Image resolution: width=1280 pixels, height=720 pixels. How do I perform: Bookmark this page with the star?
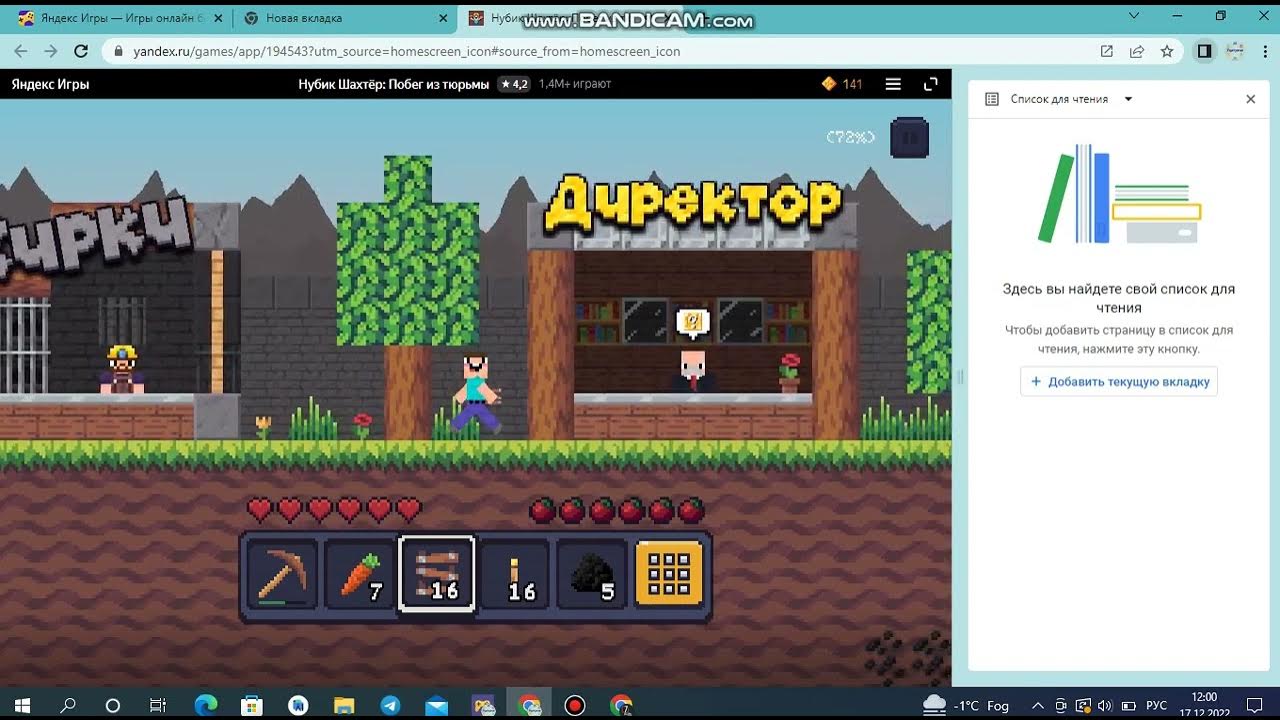pyautogui.click(x=1166, y=51)
